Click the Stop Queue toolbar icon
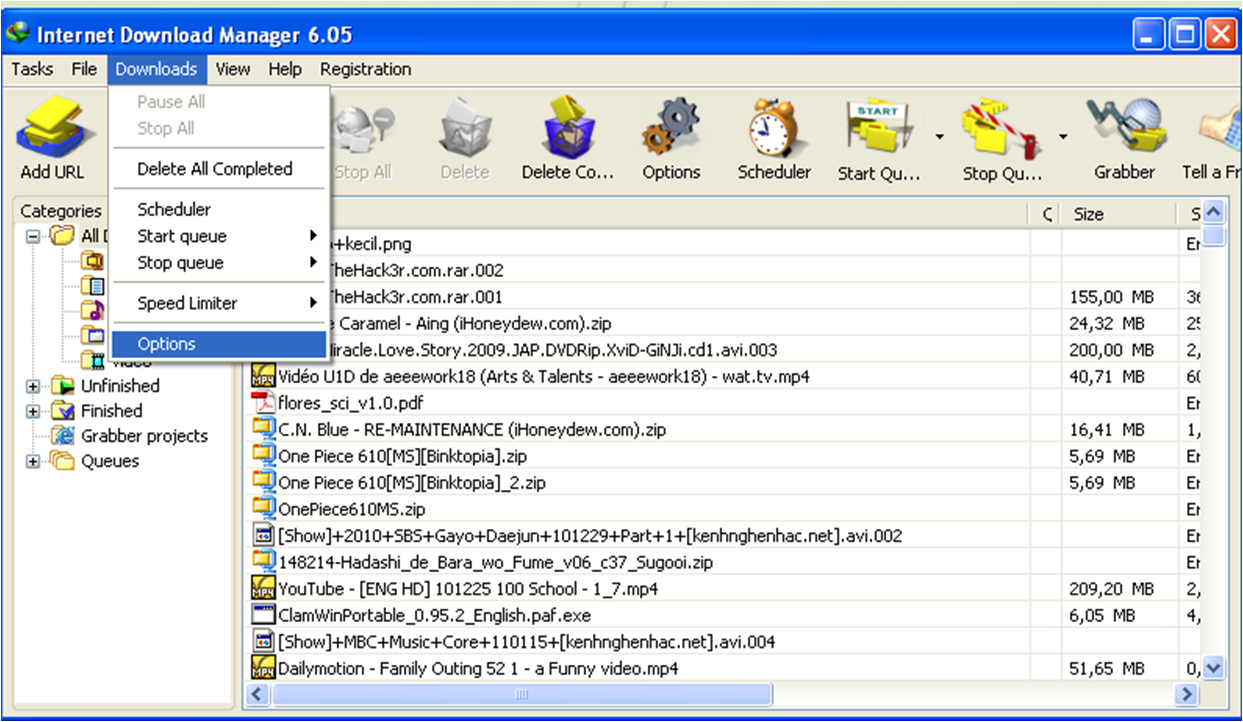 [x=1001, y=128]
